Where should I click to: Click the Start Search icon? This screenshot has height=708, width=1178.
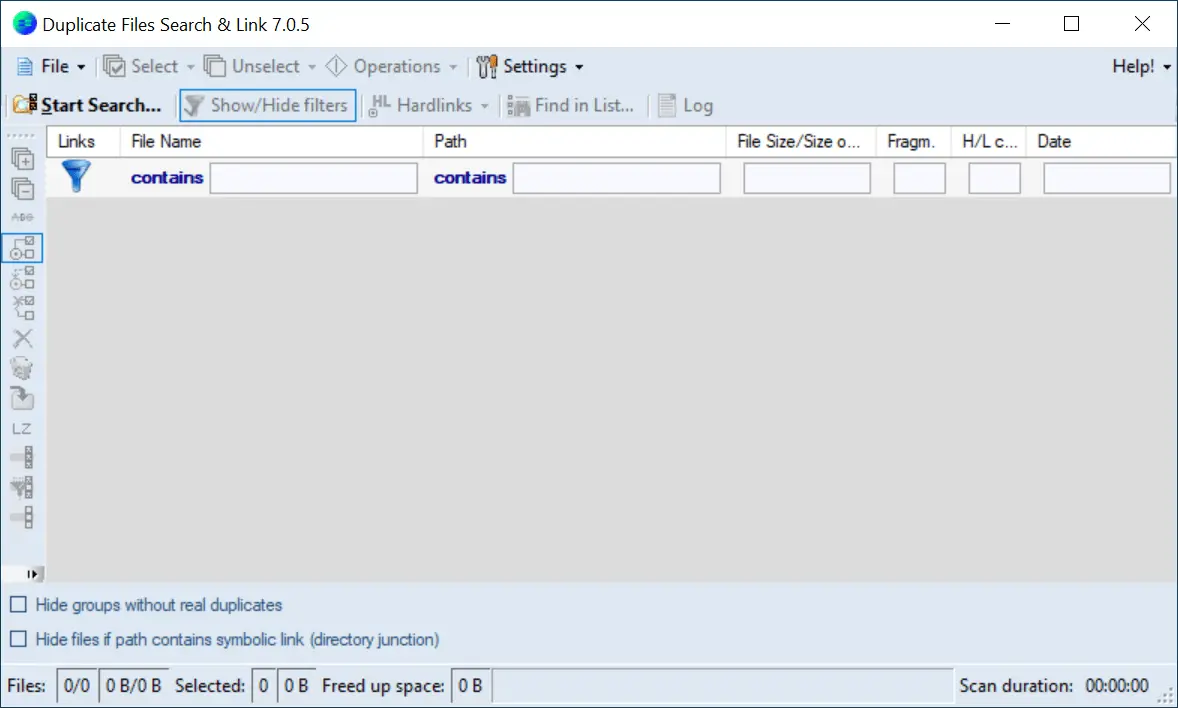point(25,104)
